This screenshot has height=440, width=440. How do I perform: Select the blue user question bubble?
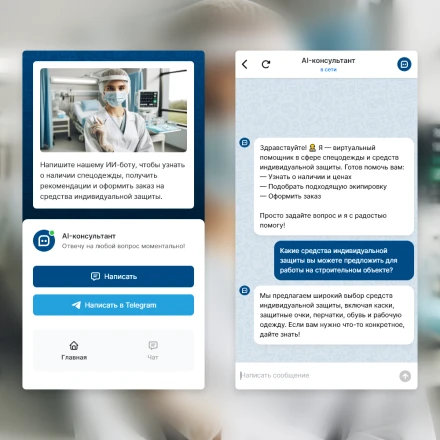[344, 260]
